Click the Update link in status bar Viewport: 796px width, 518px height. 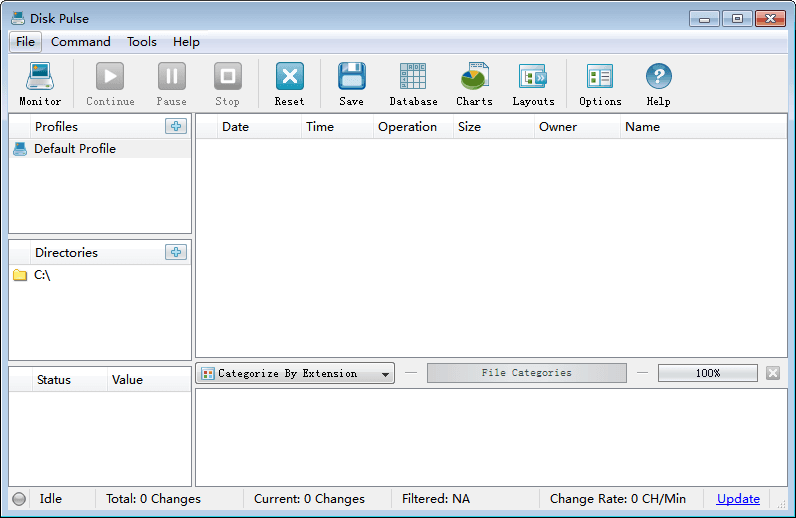[738, 499]
